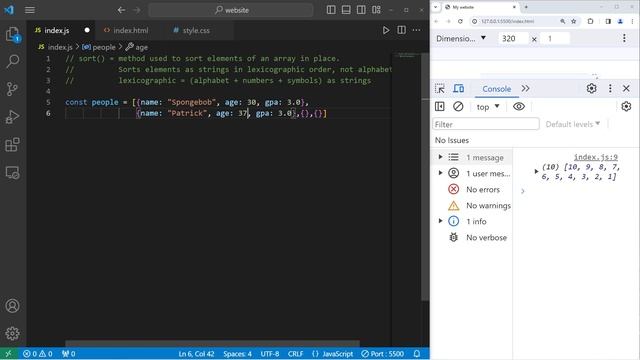
Task: Split the editor to the right
Action: click(x=401, y=30)
